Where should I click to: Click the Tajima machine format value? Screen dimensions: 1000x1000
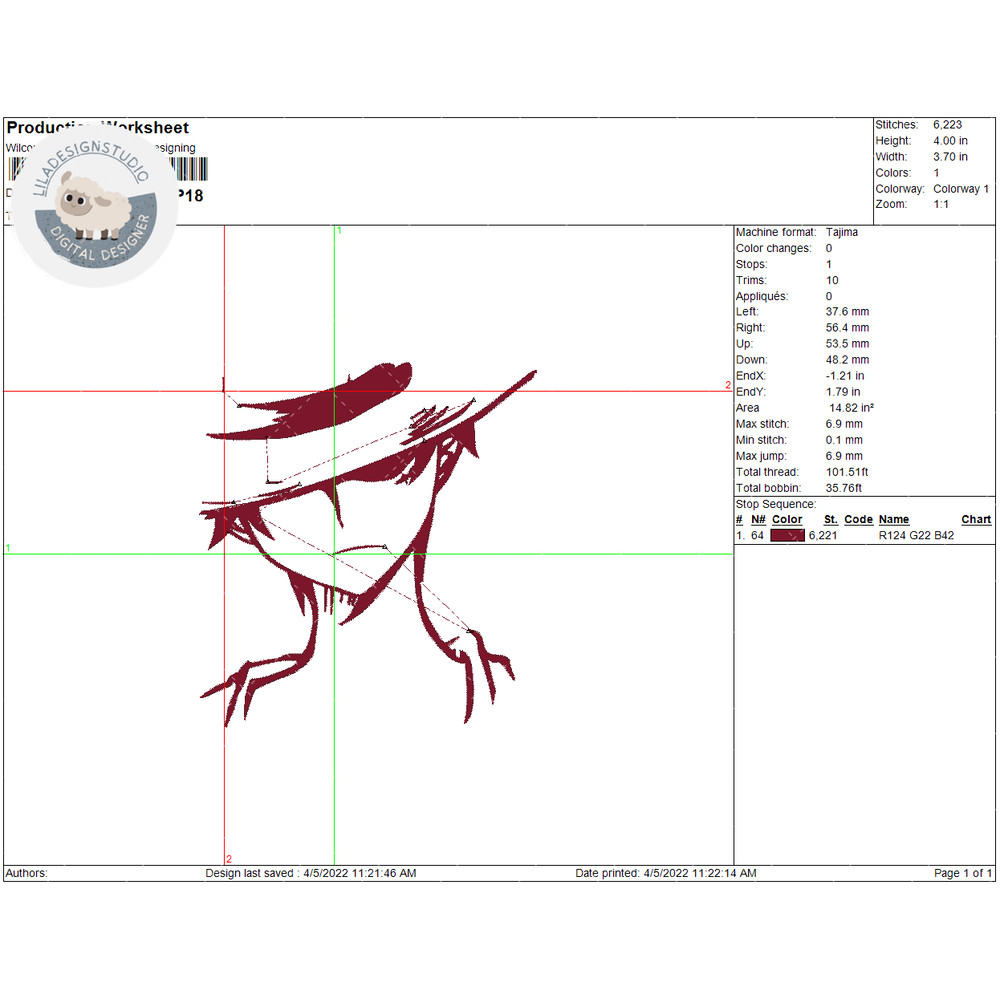pyautogui.click(x=841, y=232)
